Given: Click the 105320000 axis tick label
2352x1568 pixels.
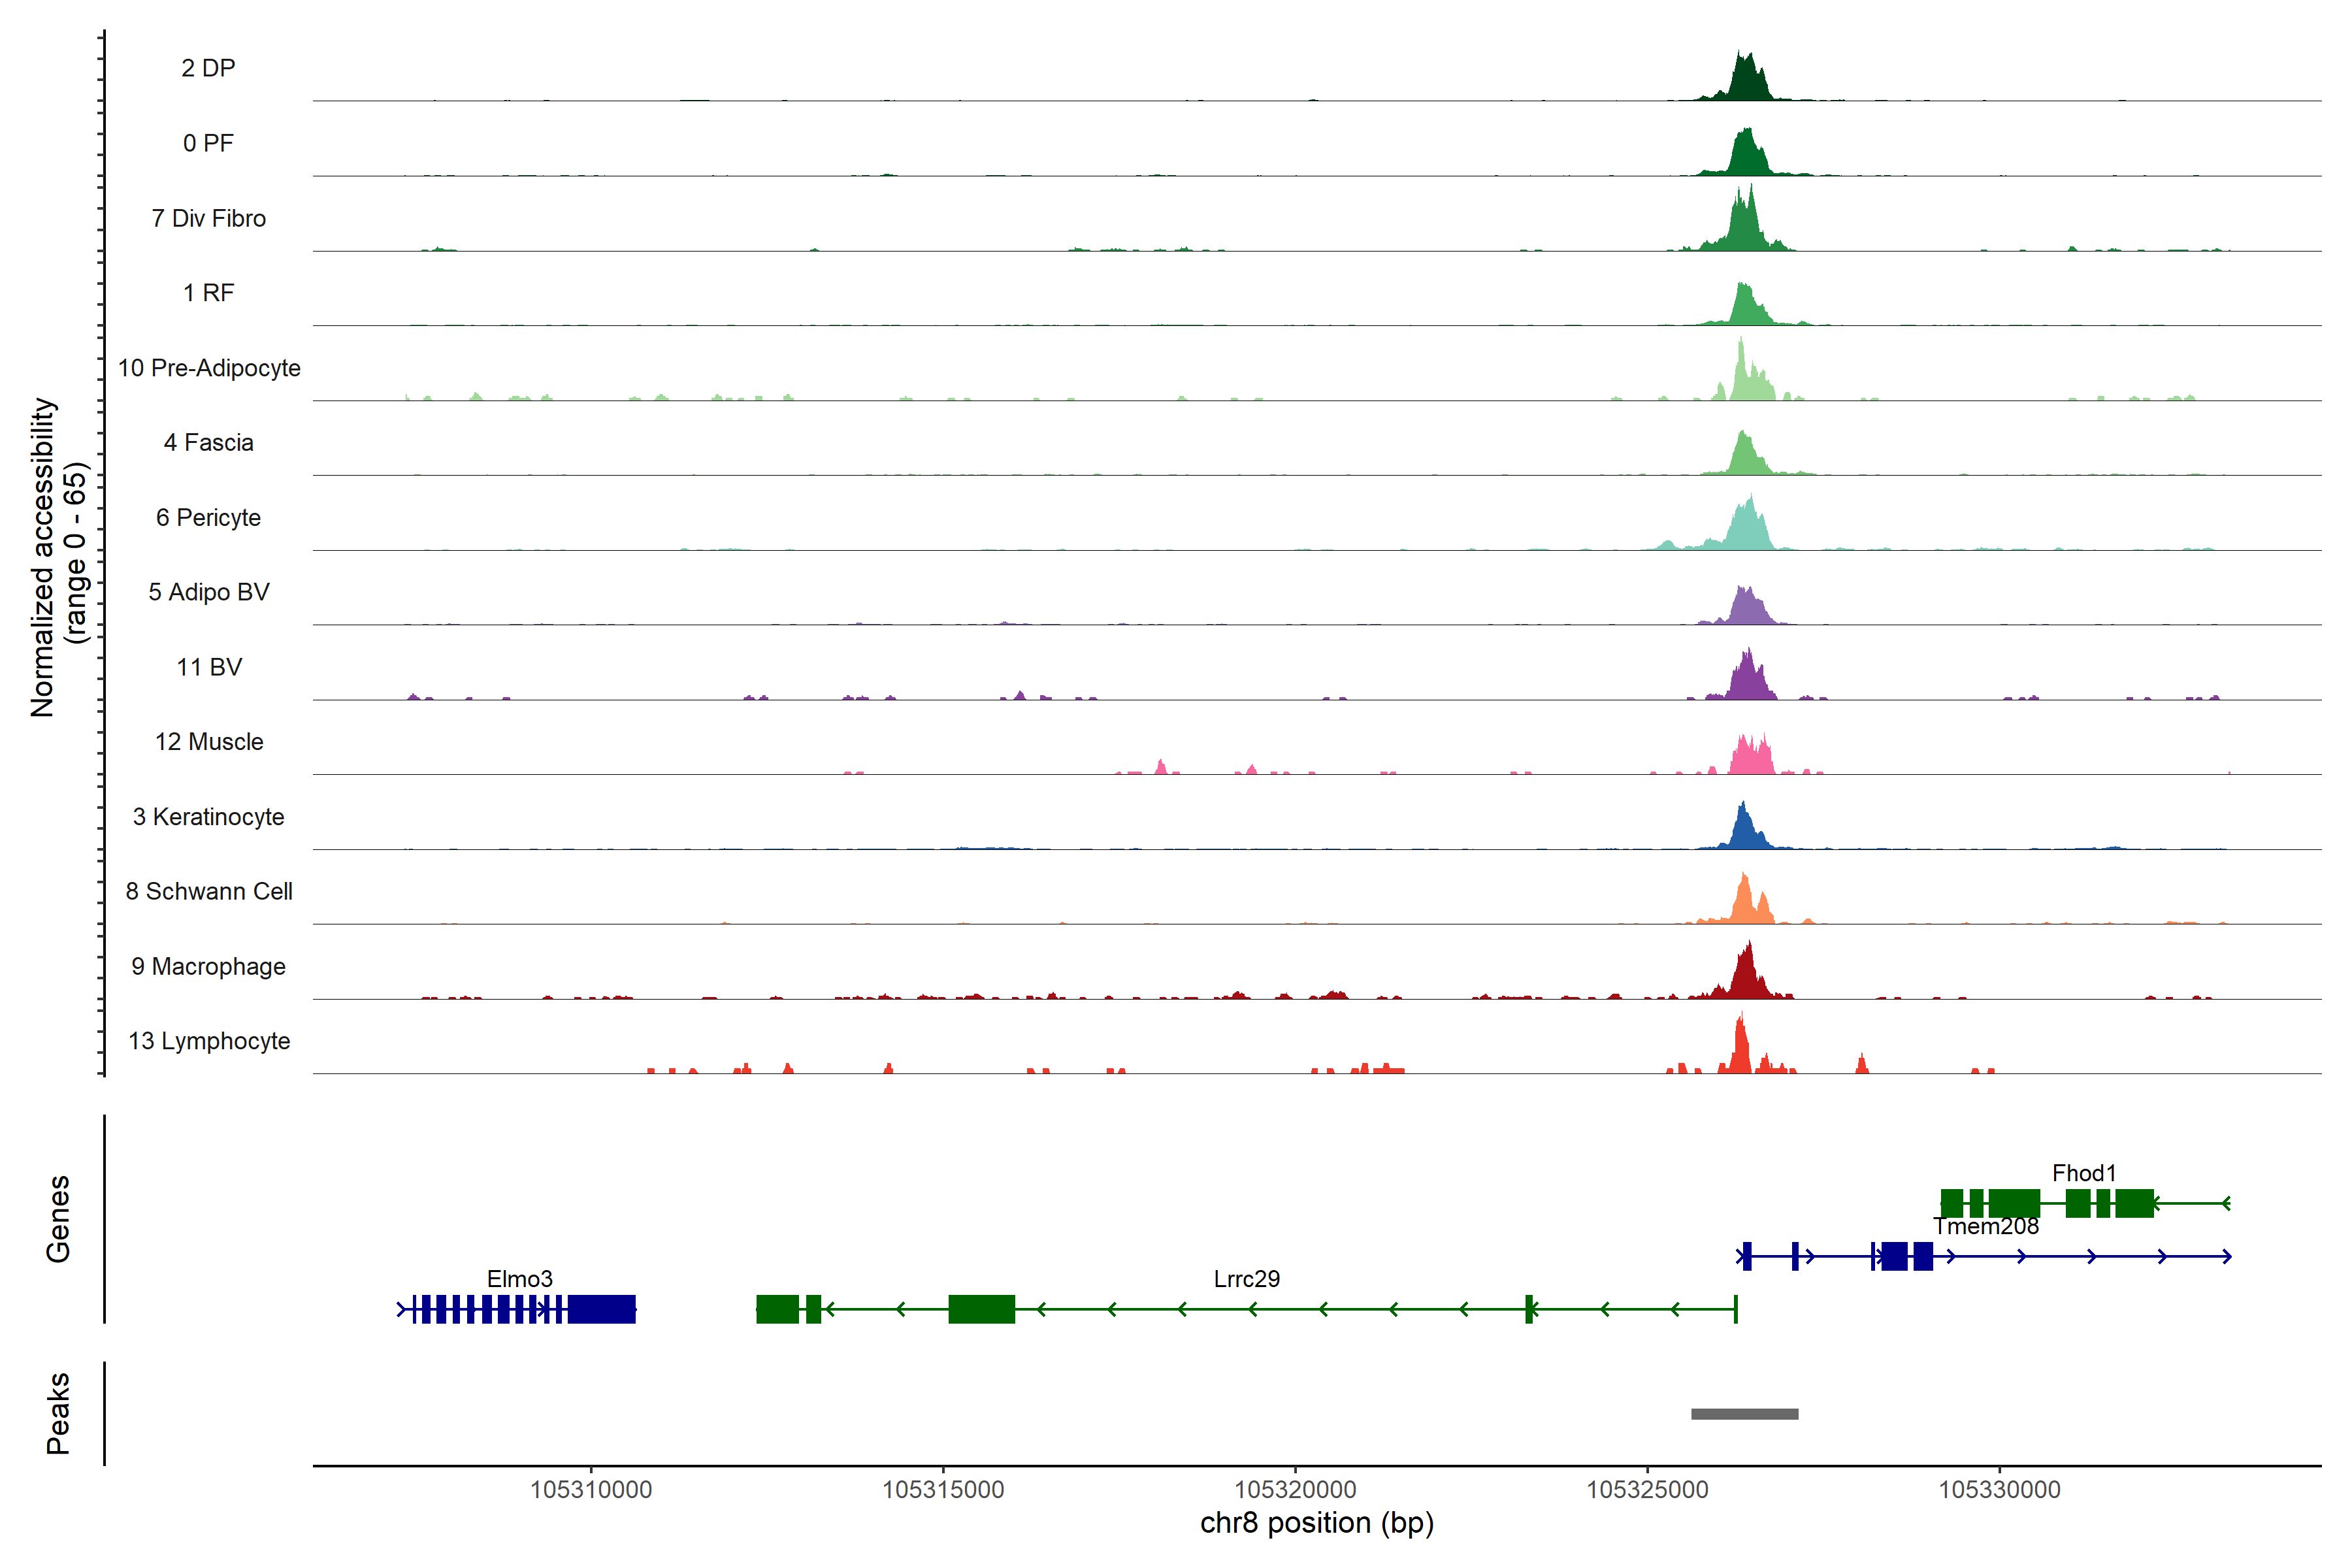Looking at the screenshot, I should click(1295, 1489).
